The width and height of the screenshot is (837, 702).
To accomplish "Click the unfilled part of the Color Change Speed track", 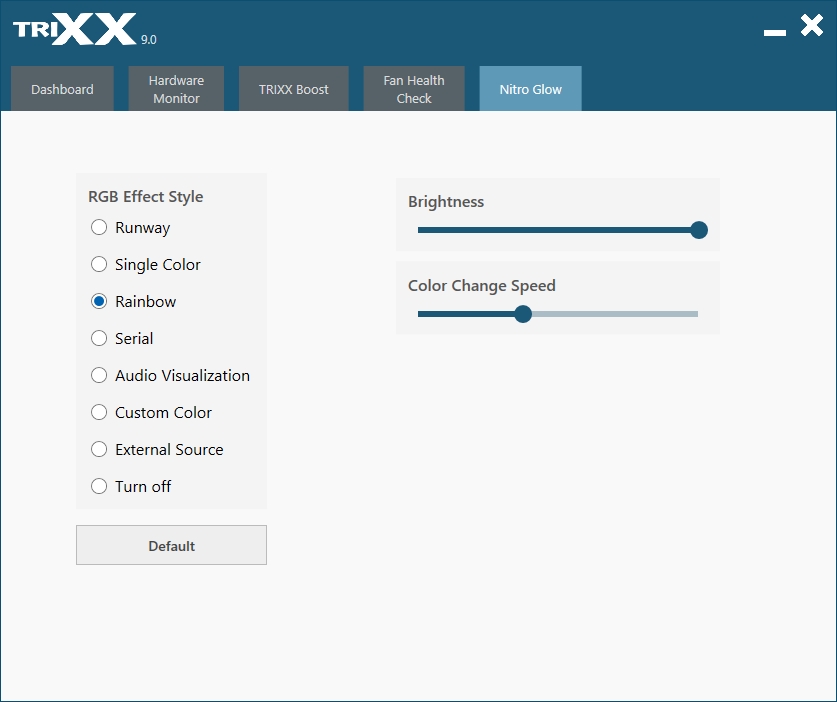I will click(615, 314).
